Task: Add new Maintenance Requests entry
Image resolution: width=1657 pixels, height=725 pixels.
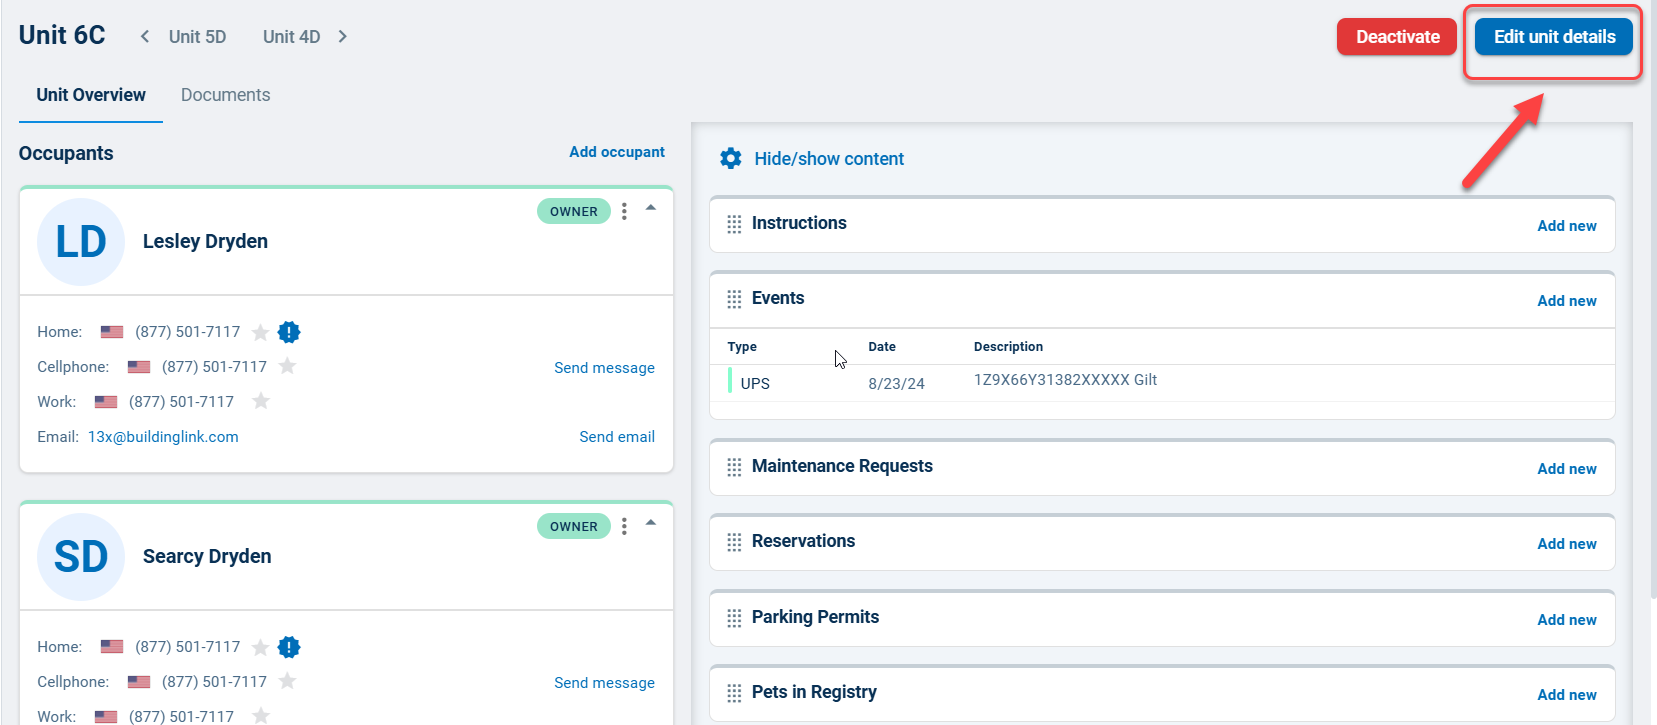Action: (x=1567, y=469)
